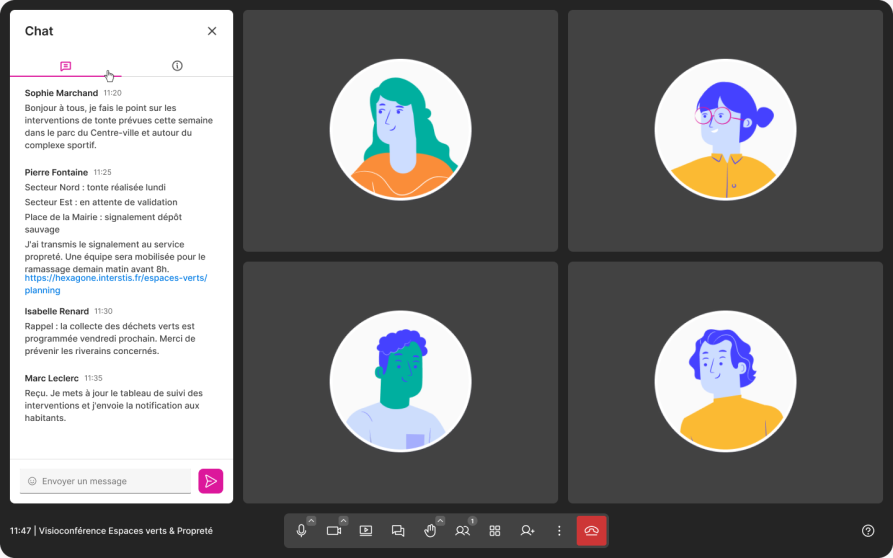The height and width of the screenshot is (558, 893).
Task: Close the Chat panel
Action: click(x=212, y=31)
